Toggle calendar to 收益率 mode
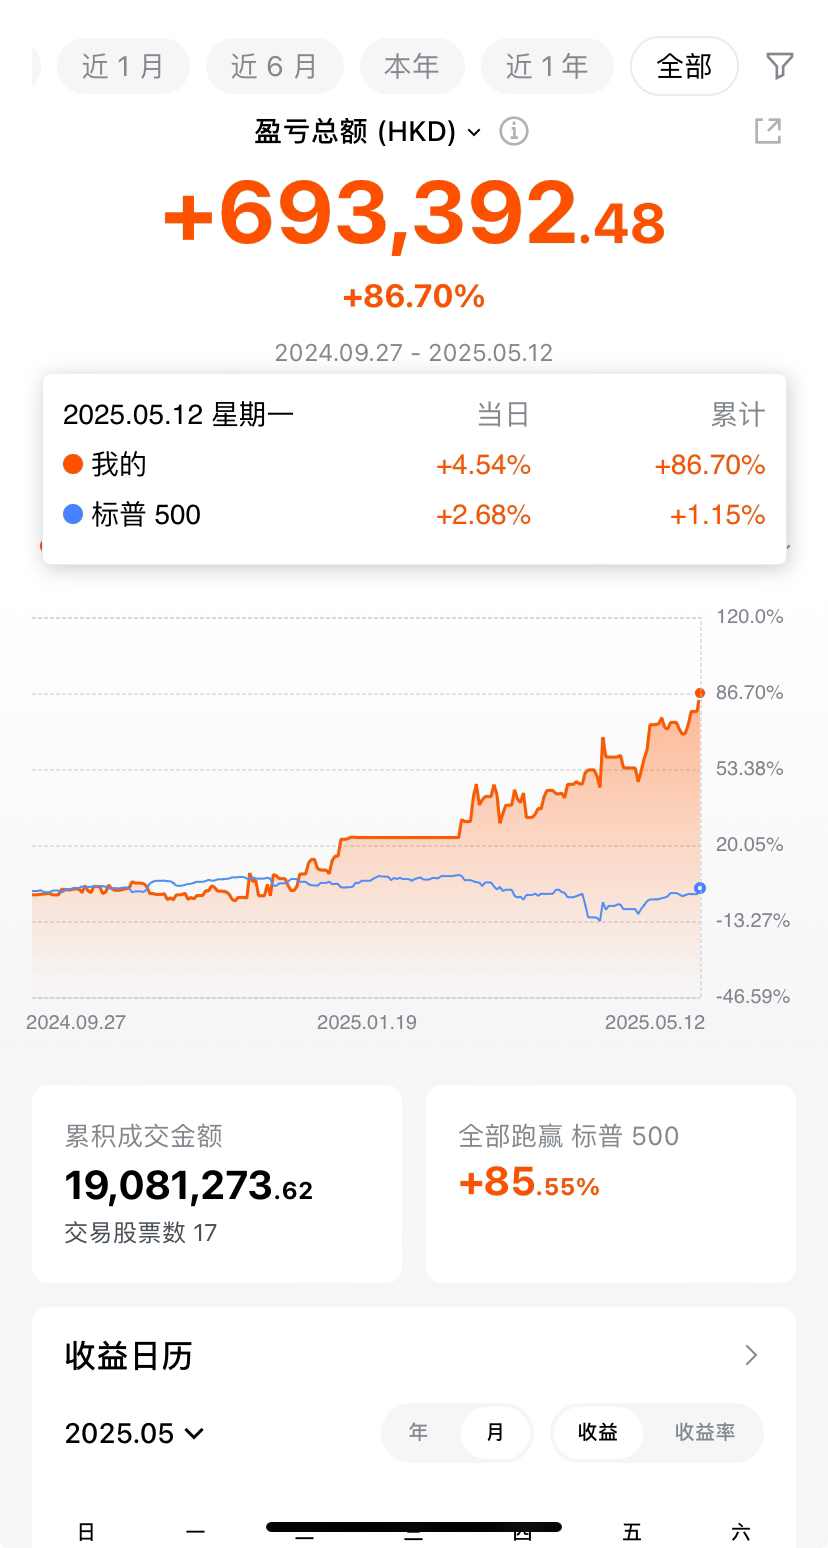828x1548 pixels. pyautogui.click(x=705, y=1432)
